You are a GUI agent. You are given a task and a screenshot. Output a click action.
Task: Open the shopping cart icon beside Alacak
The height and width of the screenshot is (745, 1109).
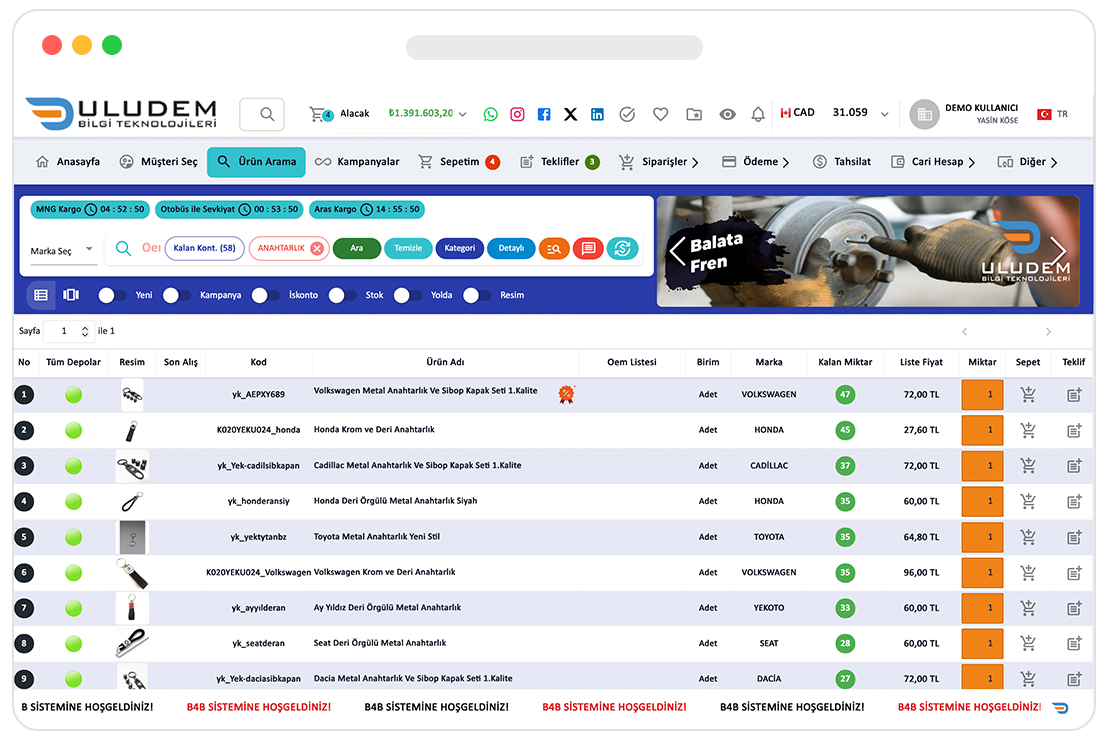coord(320,114)
